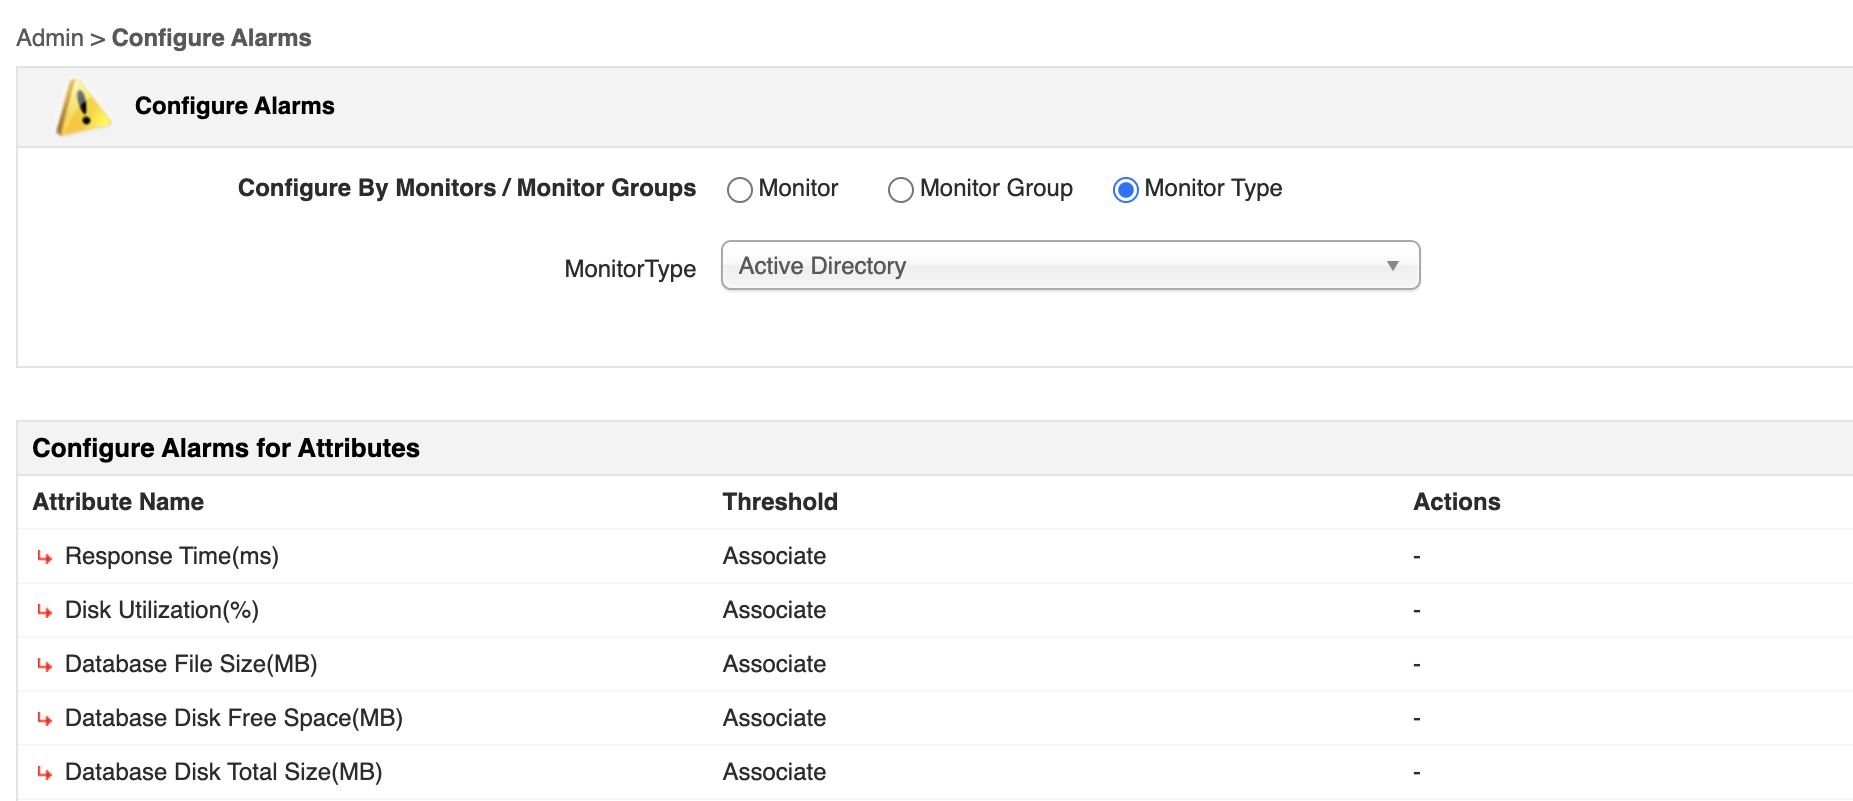Click the MonitorType dropdown arrow
The image size is (1853, 801).
coord(1392,266)
